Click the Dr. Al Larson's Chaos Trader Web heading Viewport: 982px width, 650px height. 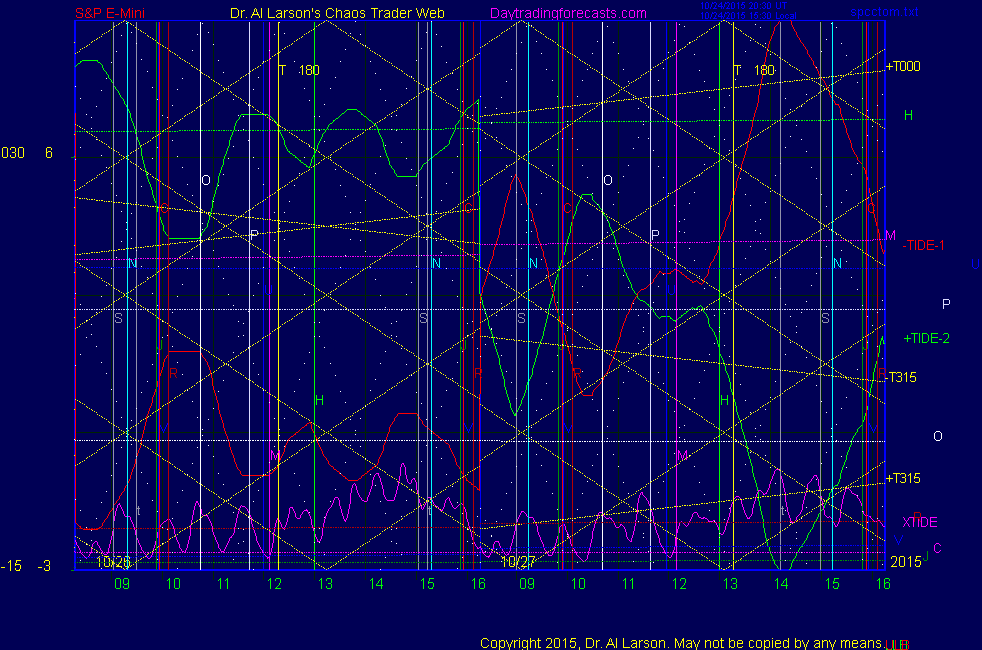[337, 13]
